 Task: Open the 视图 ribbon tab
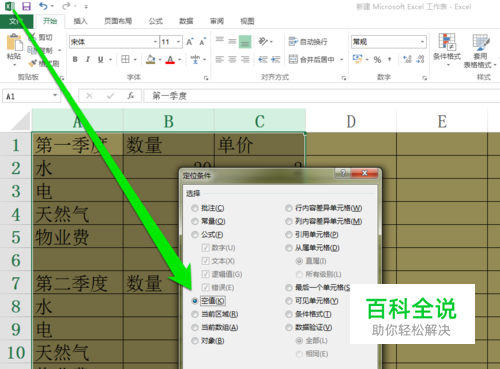(247, 21)
